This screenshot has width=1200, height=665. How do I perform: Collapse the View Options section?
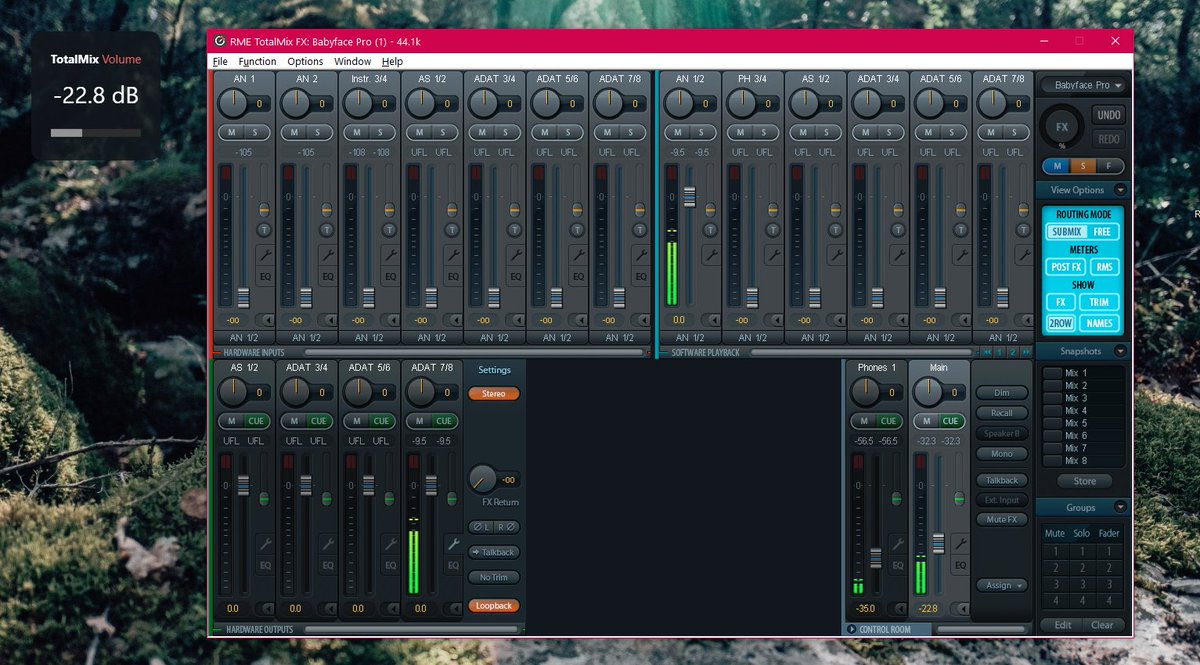[x=1119, y=190]
